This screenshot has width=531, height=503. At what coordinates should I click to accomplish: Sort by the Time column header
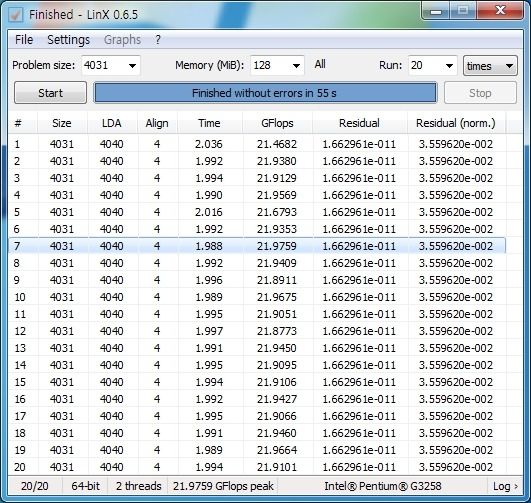pyautogui.click(x=209, y=123)
